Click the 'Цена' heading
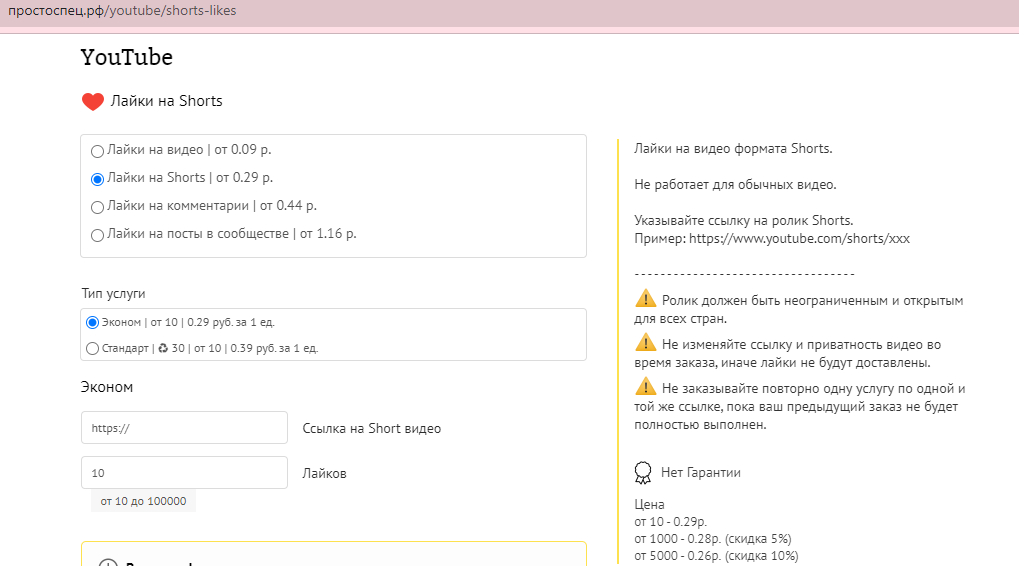 click(649, 504)
